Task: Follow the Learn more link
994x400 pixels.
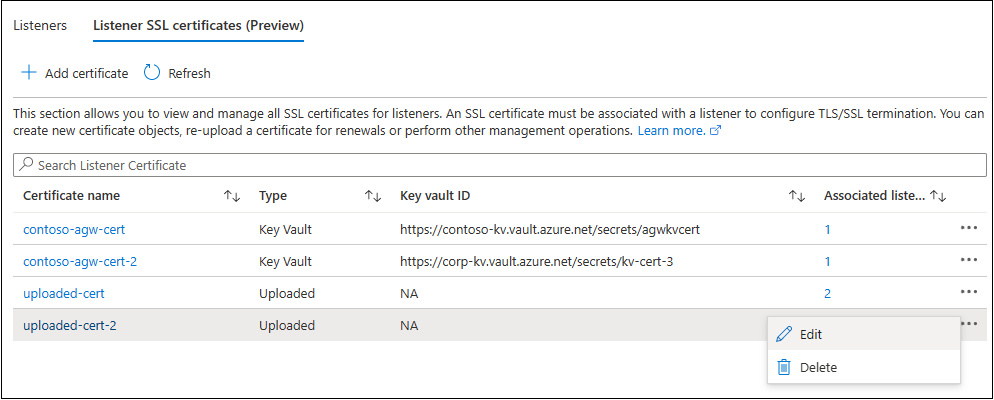Action: tap(671, 131)
